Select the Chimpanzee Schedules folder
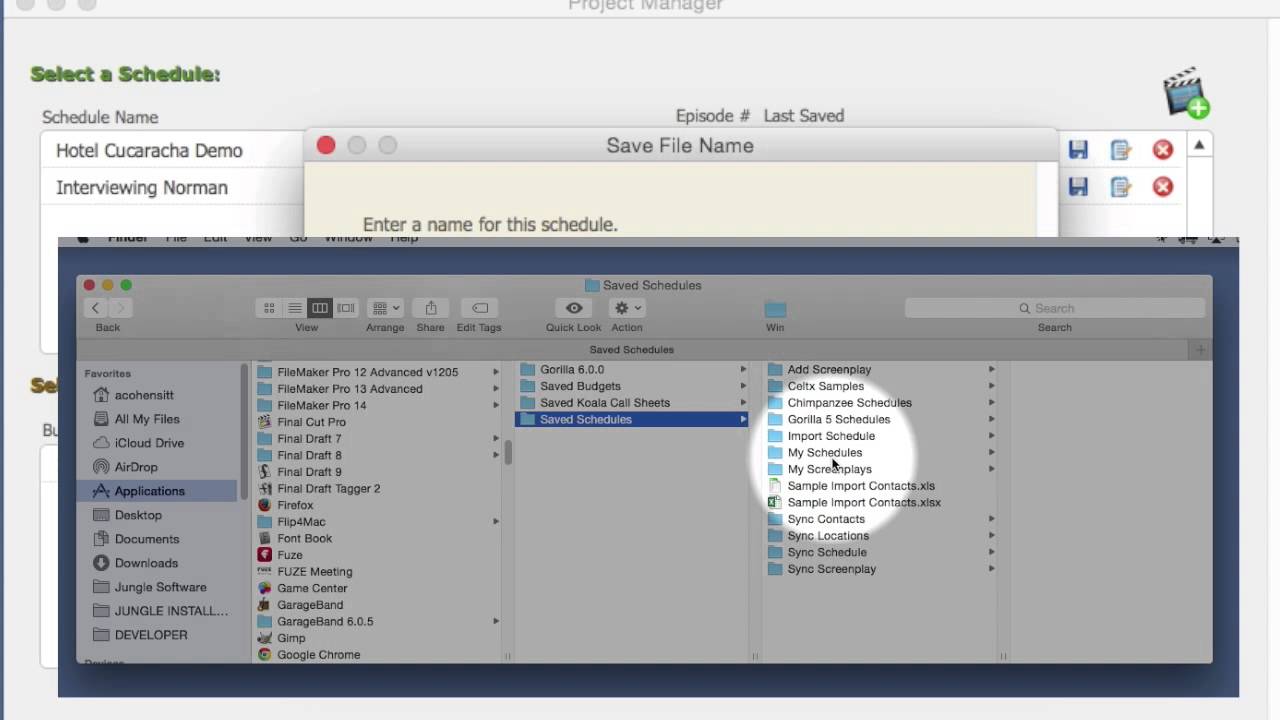This screenshot has height=720, width=1280. point(849,403)
